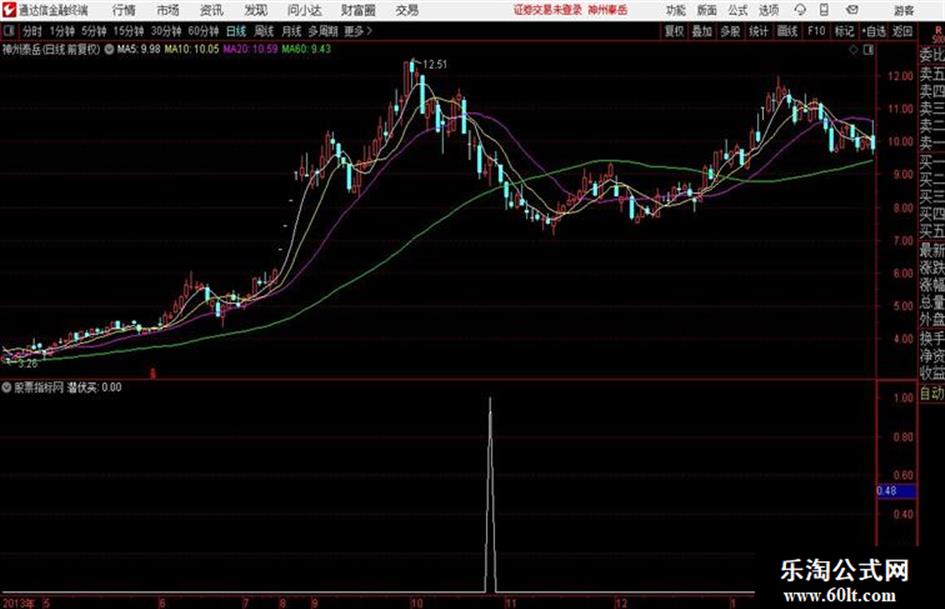Click the white 潜伏买 signal spike

[490, 494]
